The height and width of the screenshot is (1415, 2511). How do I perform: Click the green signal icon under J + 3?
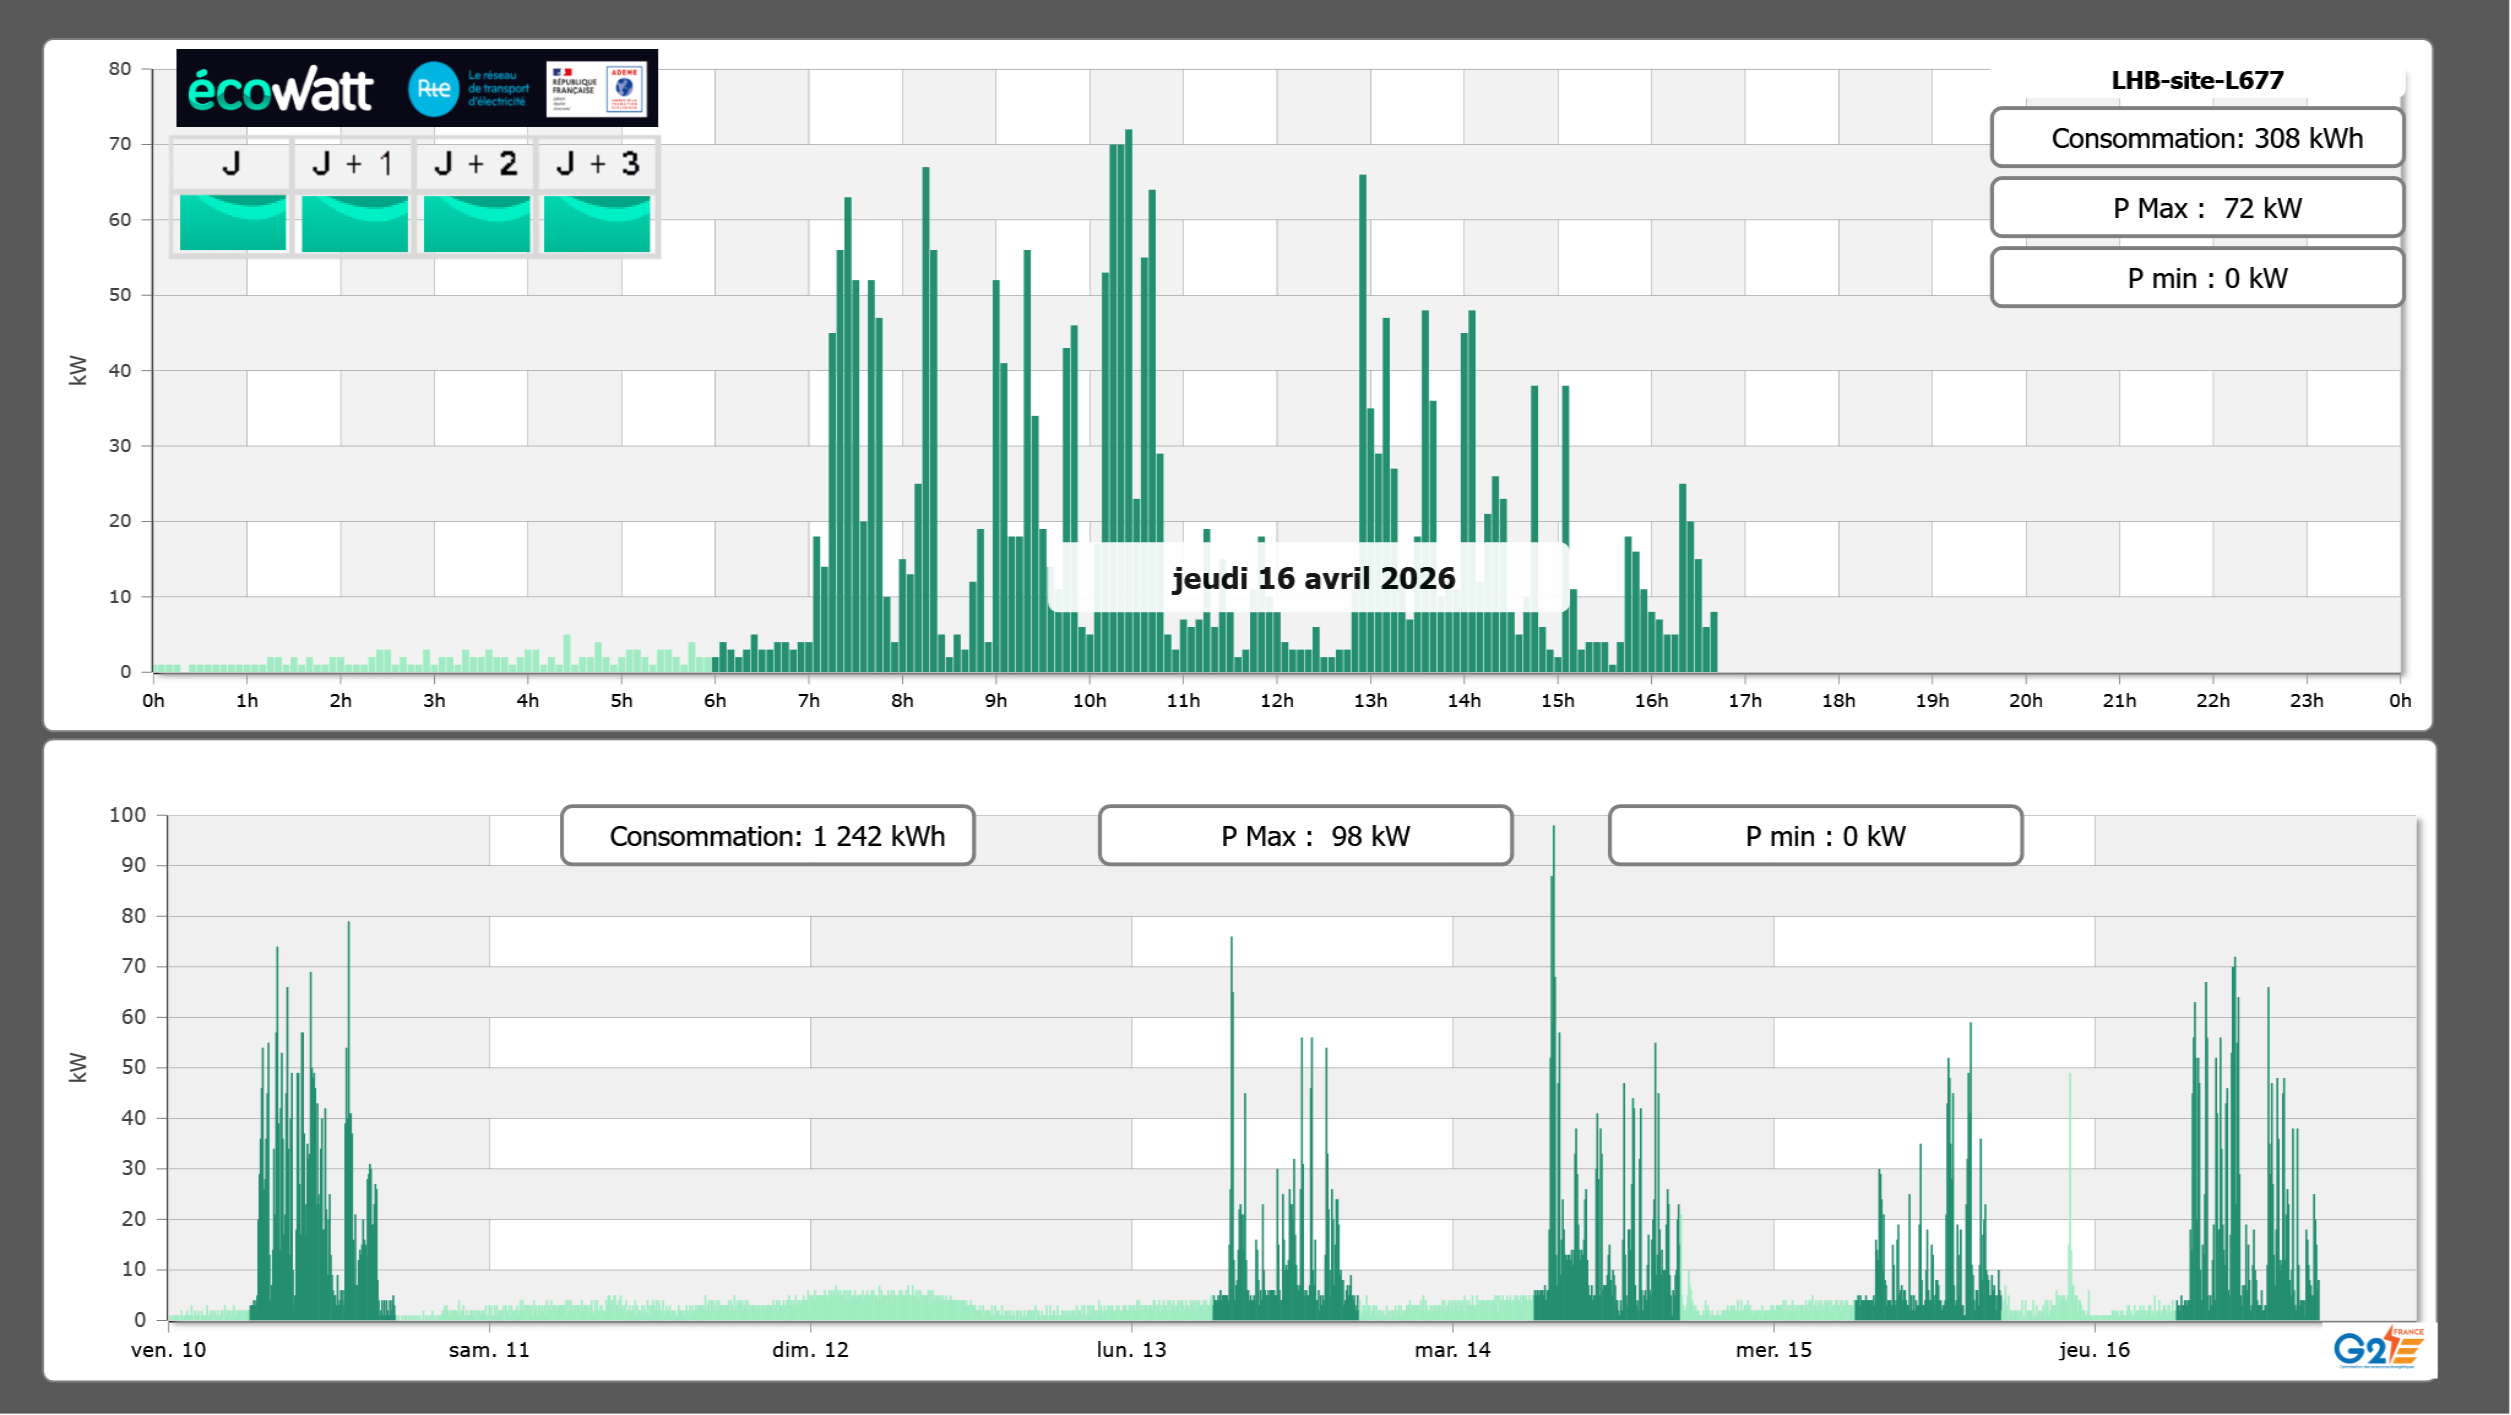click(597, 223)
